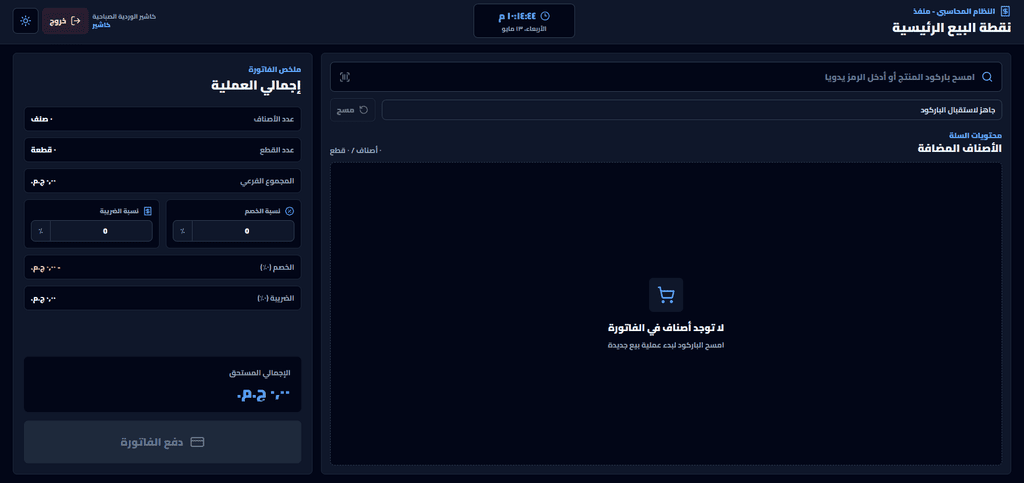Screen dimensions: 1024x483
Task: Click the accounting system logo icon
Action: coord(1006,12)
